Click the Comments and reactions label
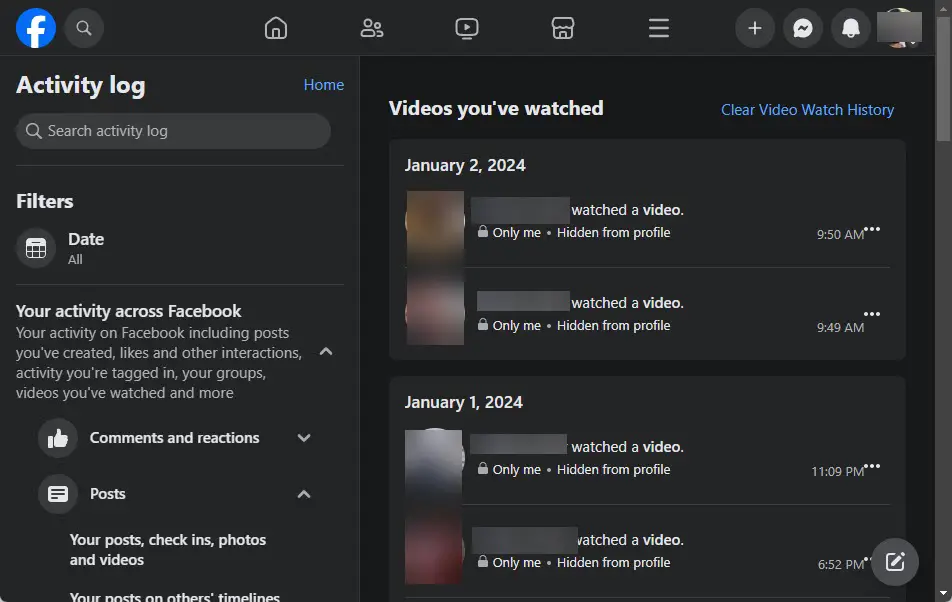 [174, 438]
